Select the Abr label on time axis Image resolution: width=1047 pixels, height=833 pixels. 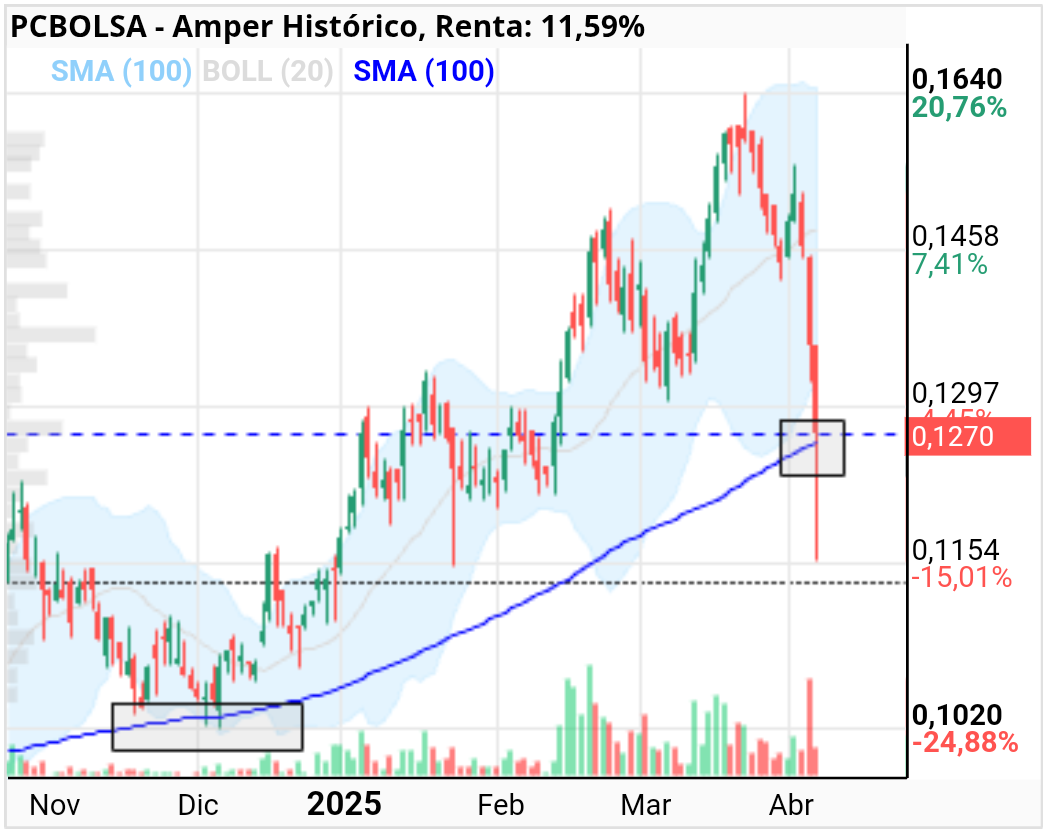point(791,805)
